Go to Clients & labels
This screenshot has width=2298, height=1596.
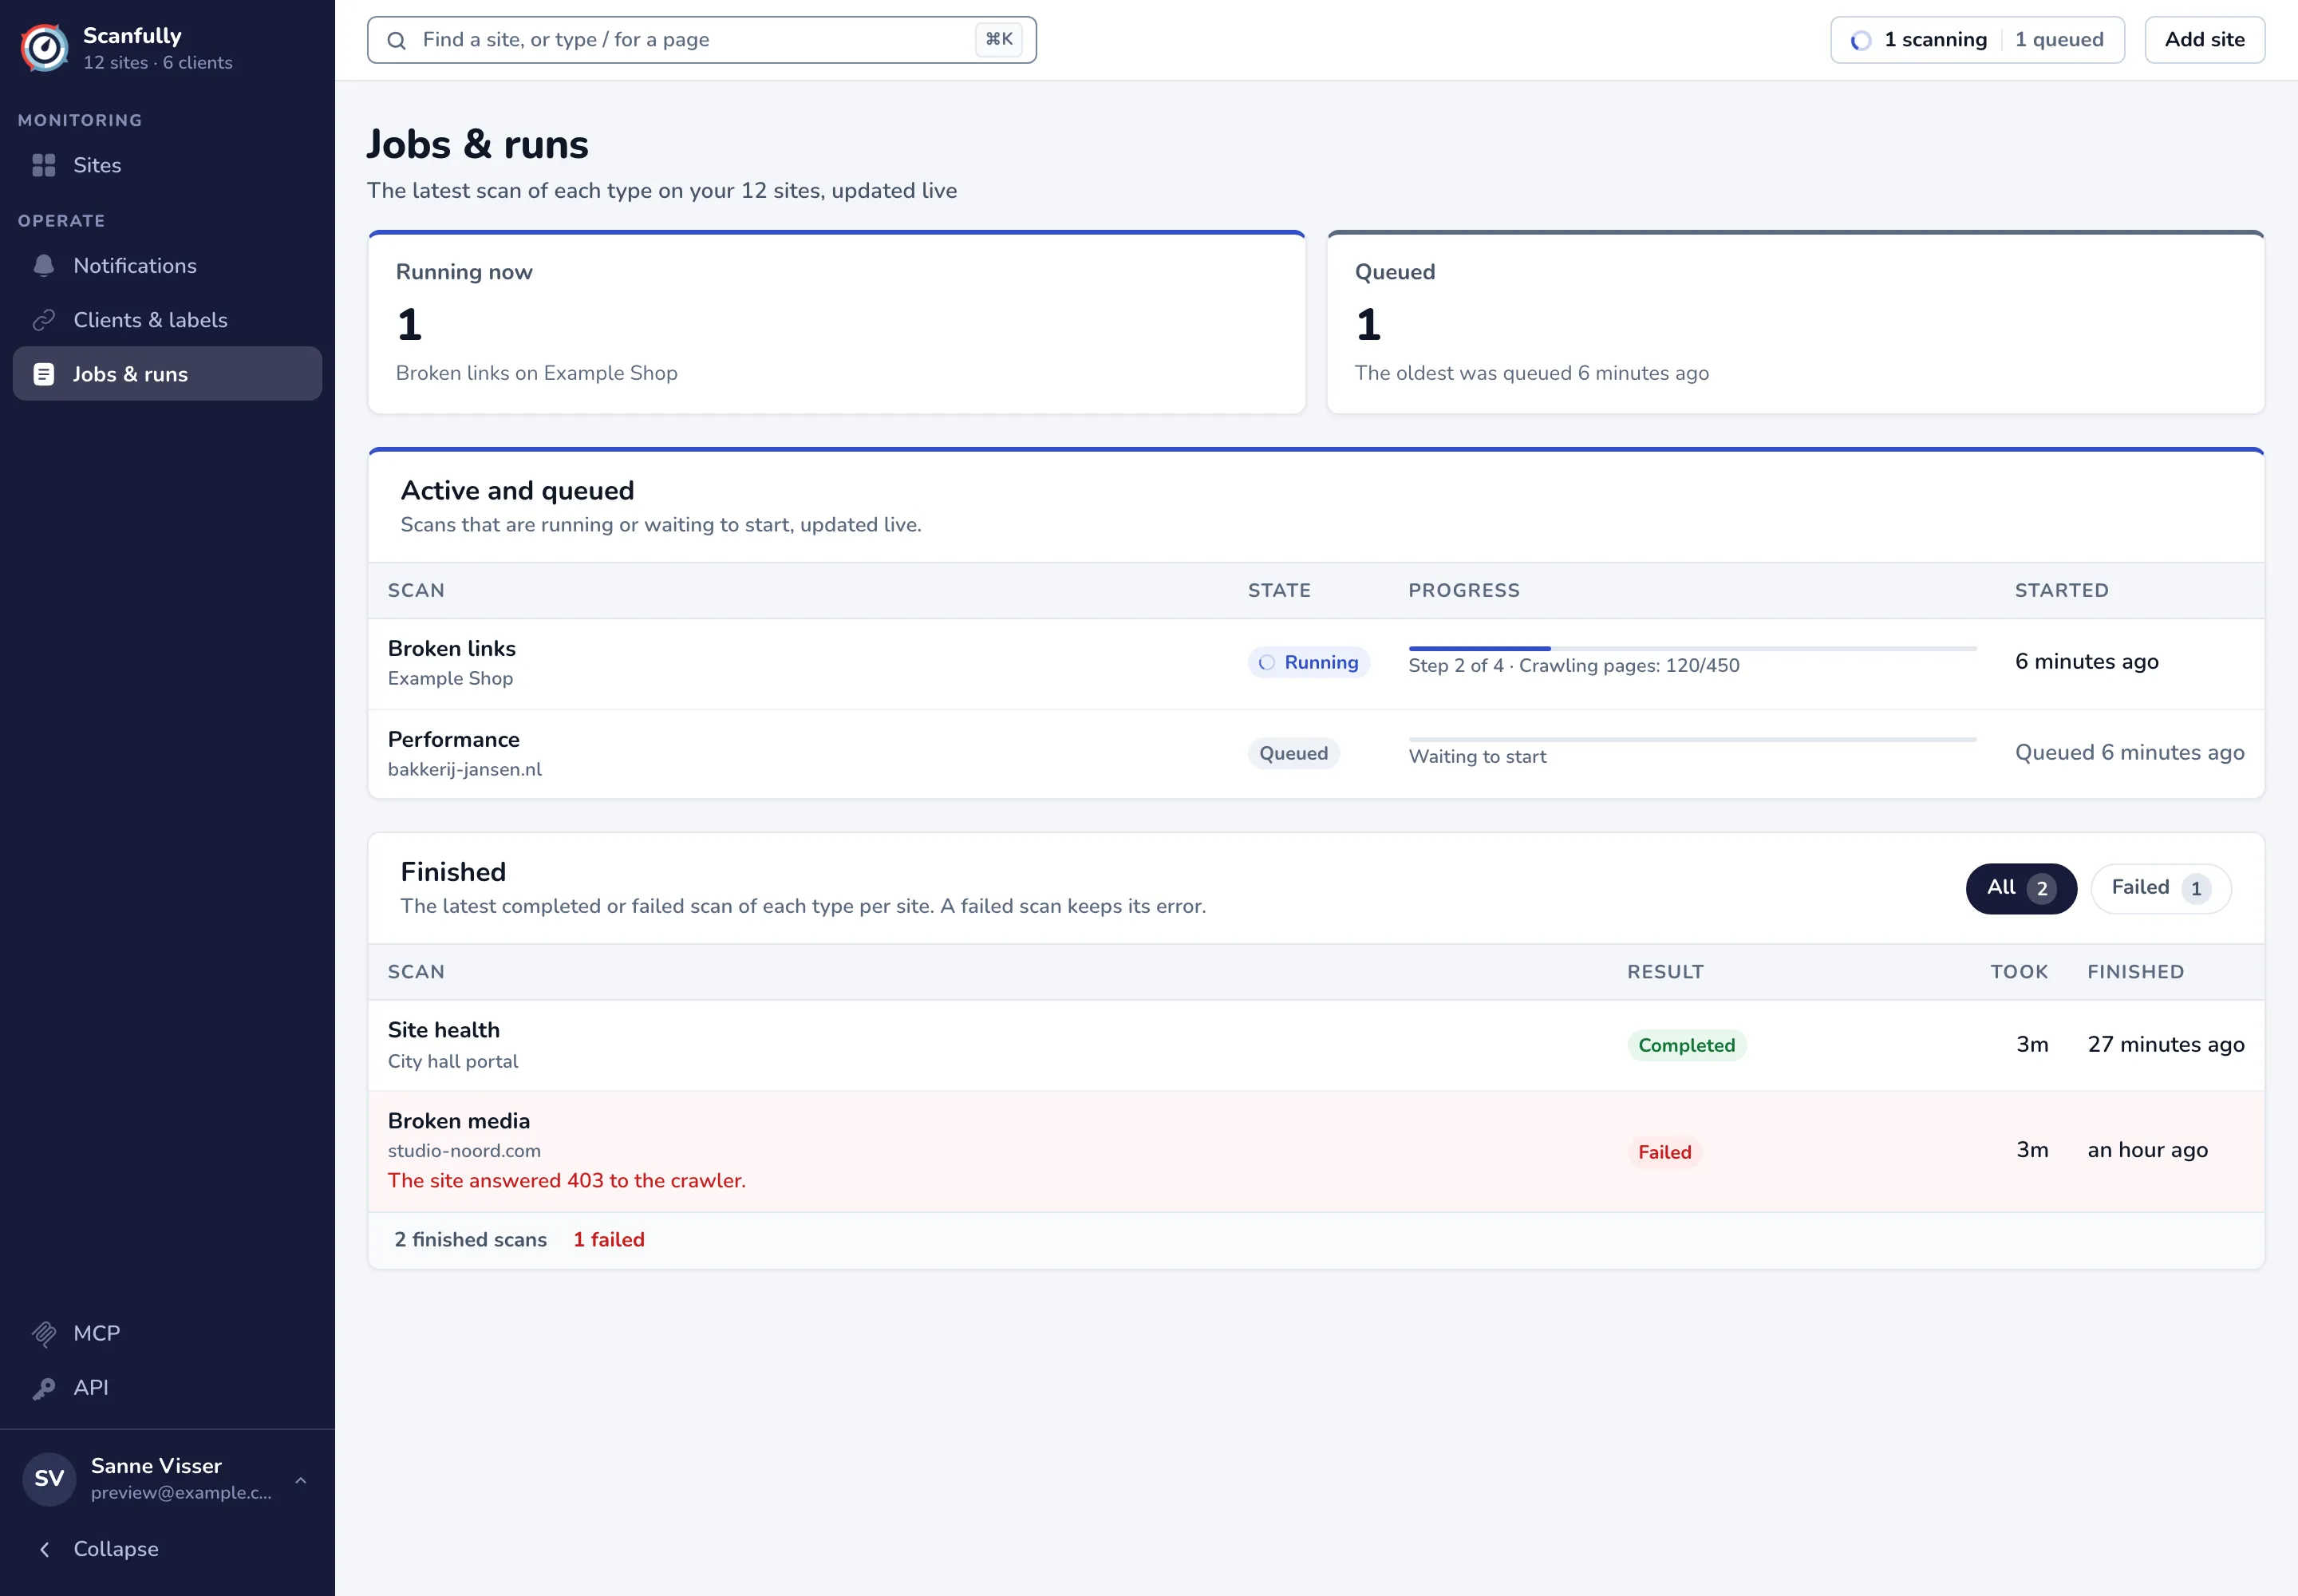167,320
